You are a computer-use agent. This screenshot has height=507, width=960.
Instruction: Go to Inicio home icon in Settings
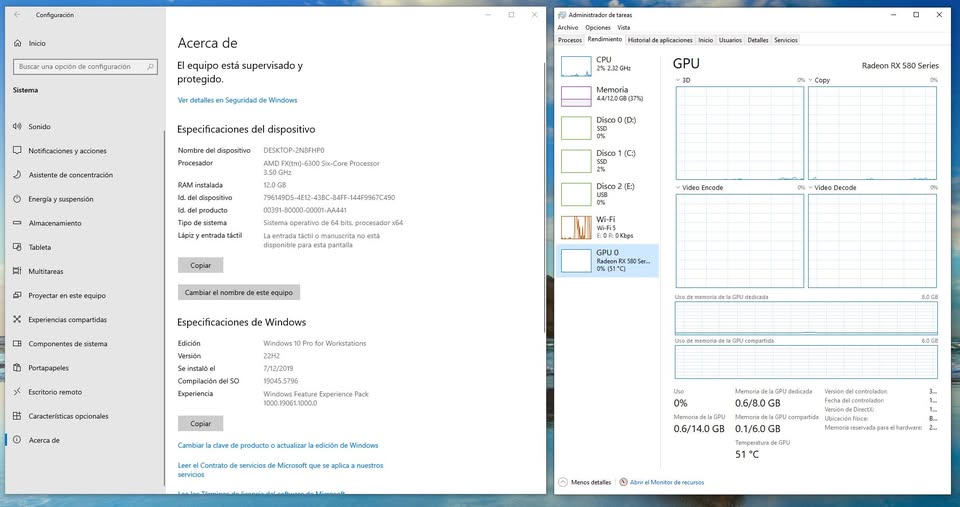(x=17, y=43)
